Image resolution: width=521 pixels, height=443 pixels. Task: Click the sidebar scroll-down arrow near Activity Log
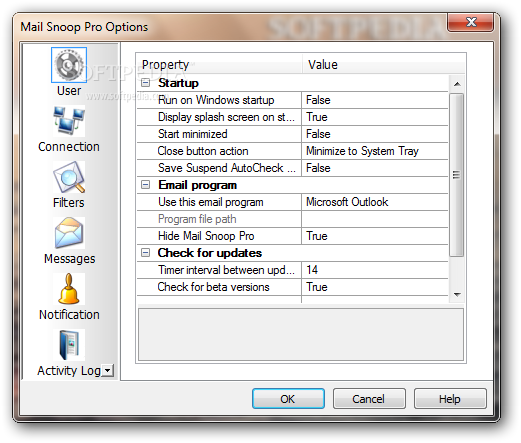click(108, 370)
